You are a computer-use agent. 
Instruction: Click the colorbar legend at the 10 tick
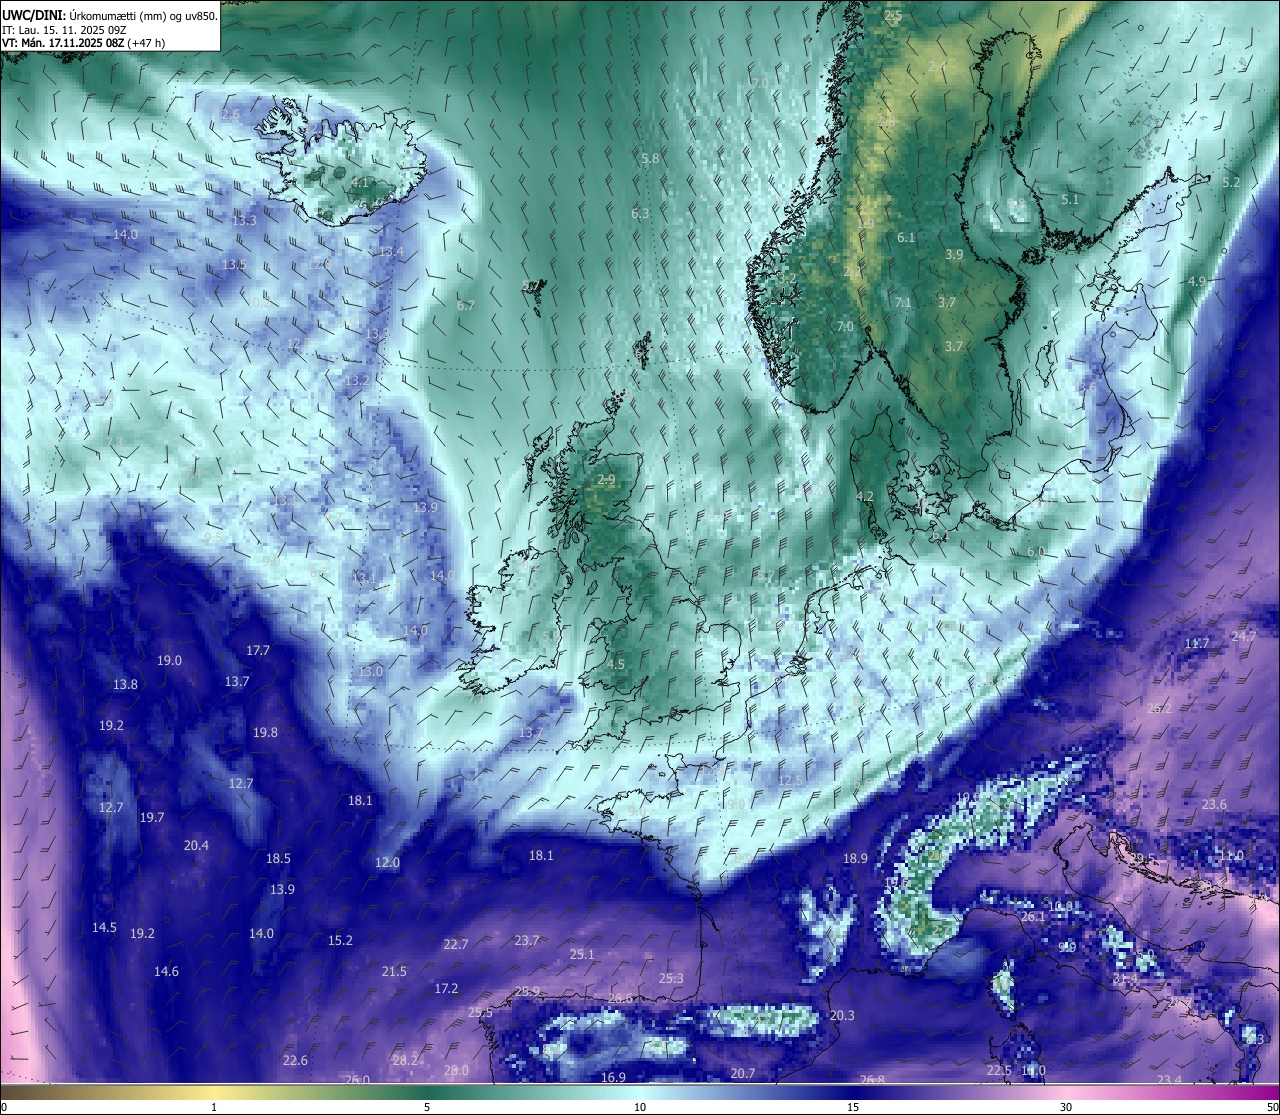pos(640,1107)
